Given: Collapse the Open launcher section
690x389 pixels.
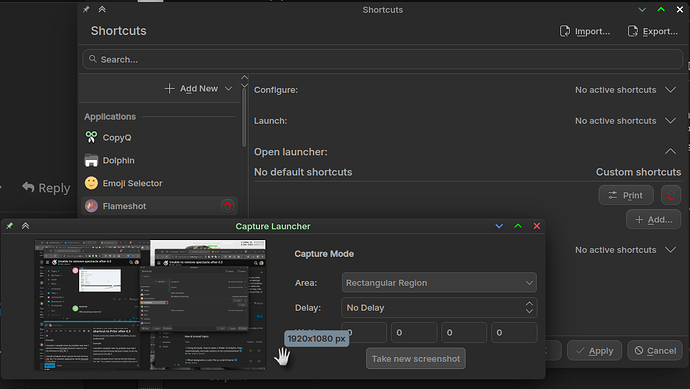Looking at the screenshot, I should (x=670, y=151).
